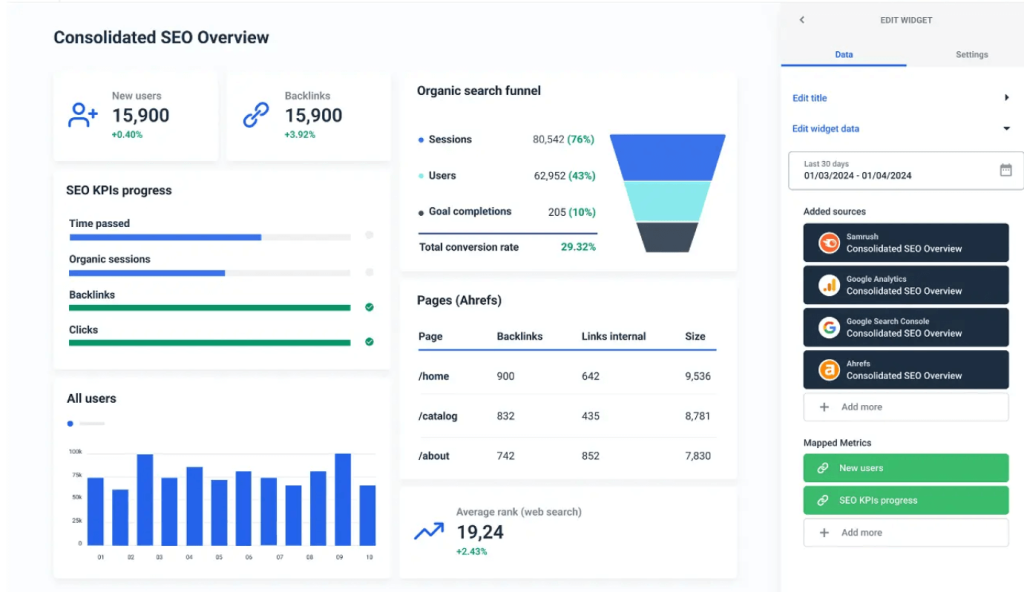Screen dimensions: 1024x592
Task: Click the green checkmark for Backlinks KPI
Action: tap(370, 307)
